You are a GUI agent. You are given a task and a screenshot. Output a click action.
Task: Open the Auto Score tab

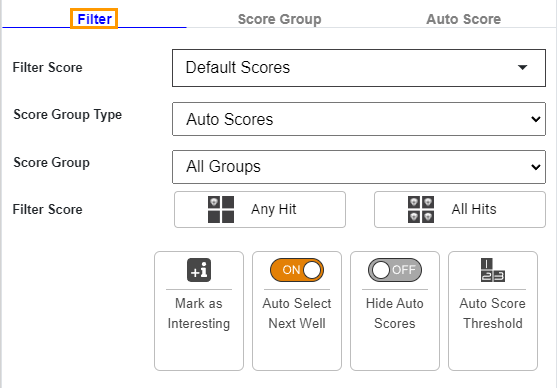coord(464,19)
